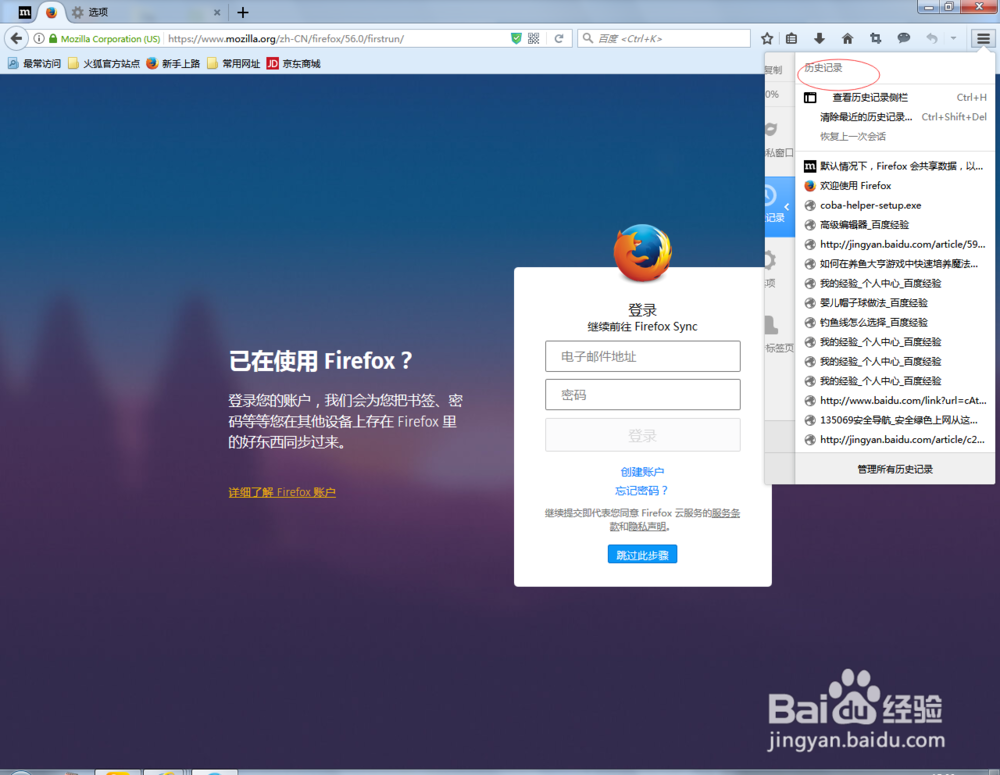Choose 查看历史记录侧栏 menu entry
This screenshot has height=775, width=1000.
pyautogui.click(x=895, y=98)
